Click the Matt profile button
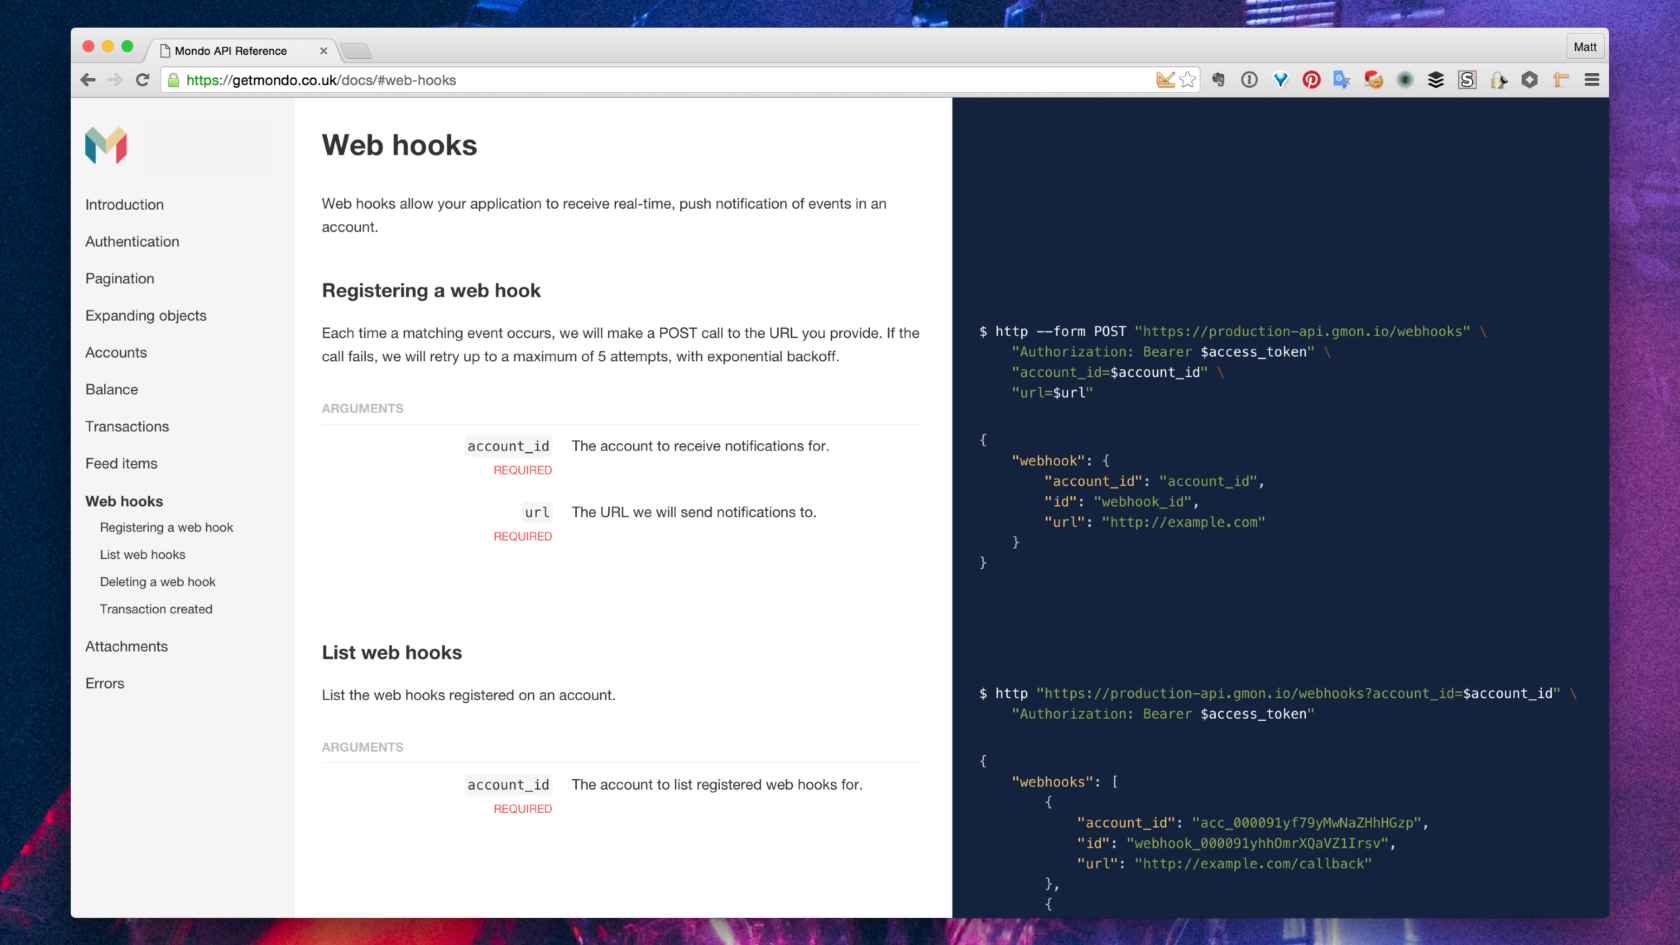This screenshot has height=945, width=1680. [x=1585, y=47]
